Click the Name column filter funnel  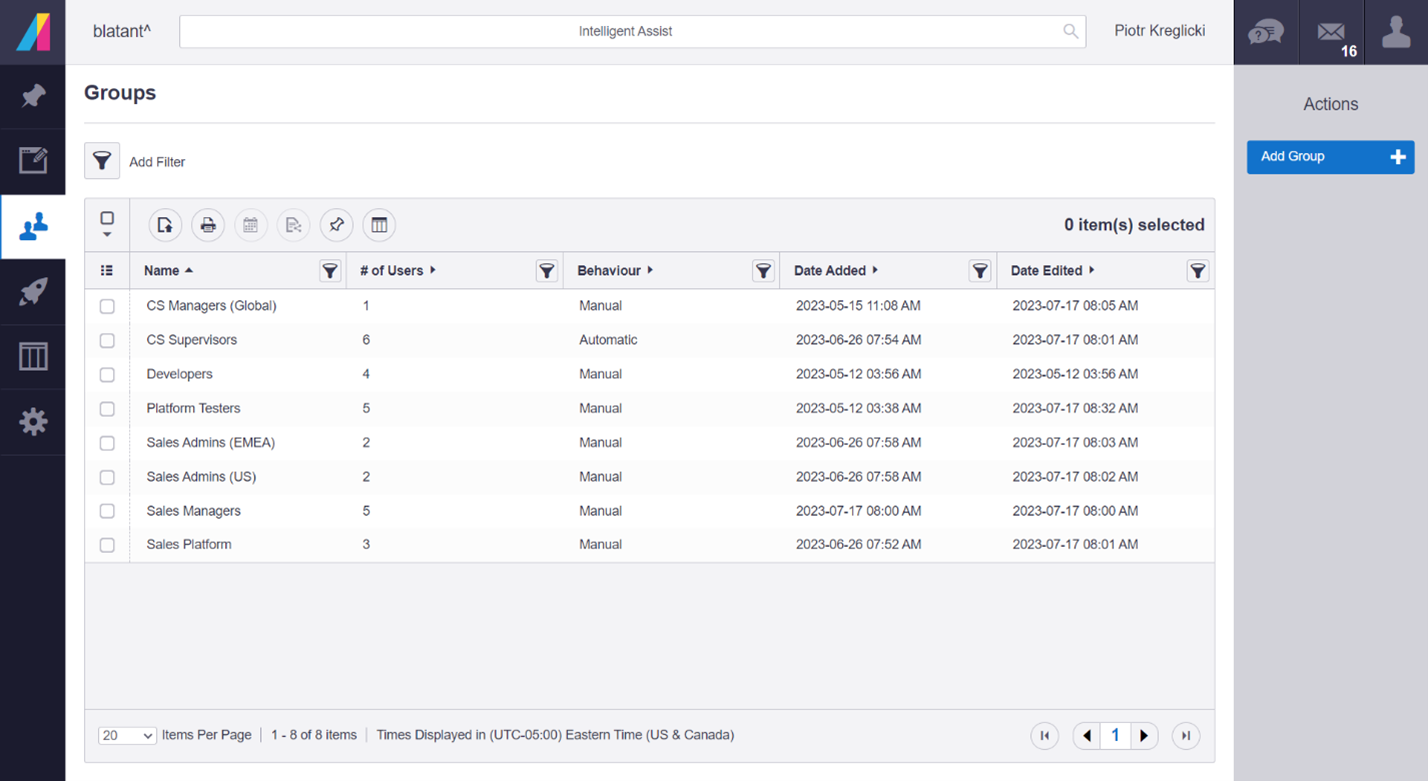(330, 270)
